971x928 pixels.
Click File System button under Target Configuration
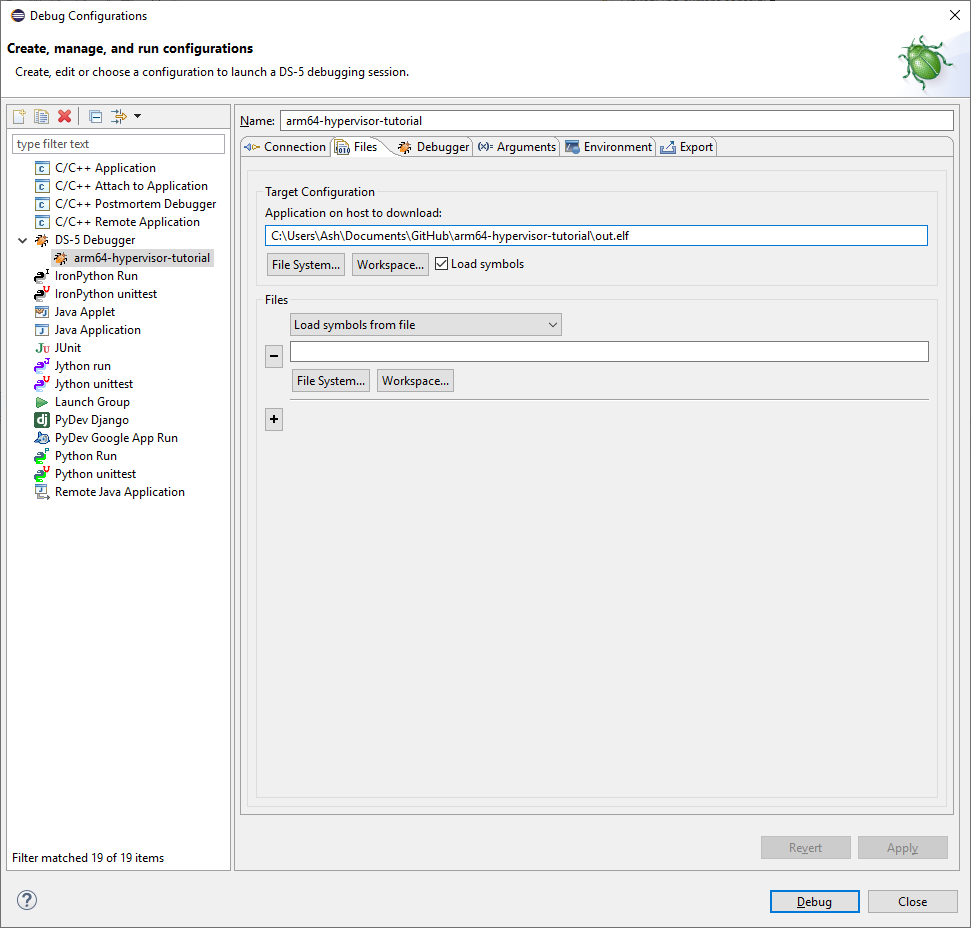(305, 264)
